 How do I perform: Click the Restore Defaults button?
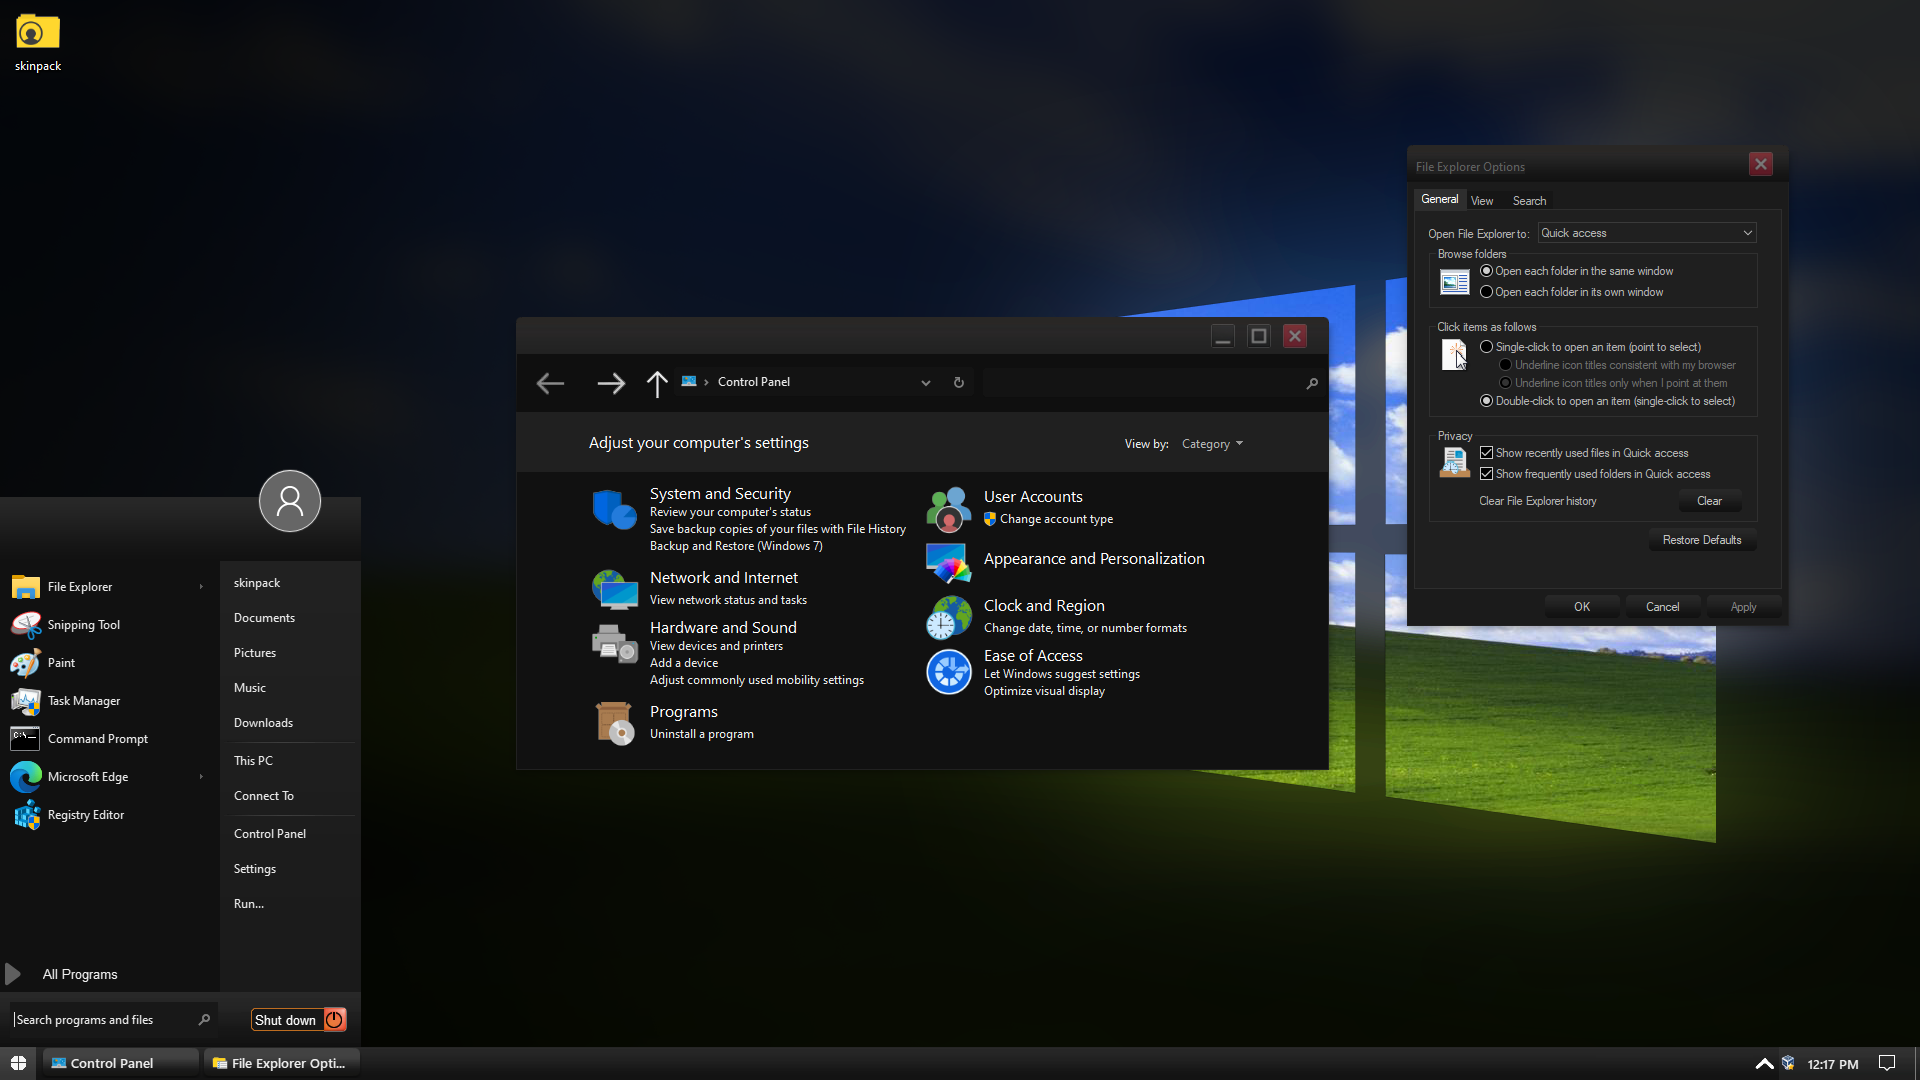pyautogui.click(x=1701, y=540)
